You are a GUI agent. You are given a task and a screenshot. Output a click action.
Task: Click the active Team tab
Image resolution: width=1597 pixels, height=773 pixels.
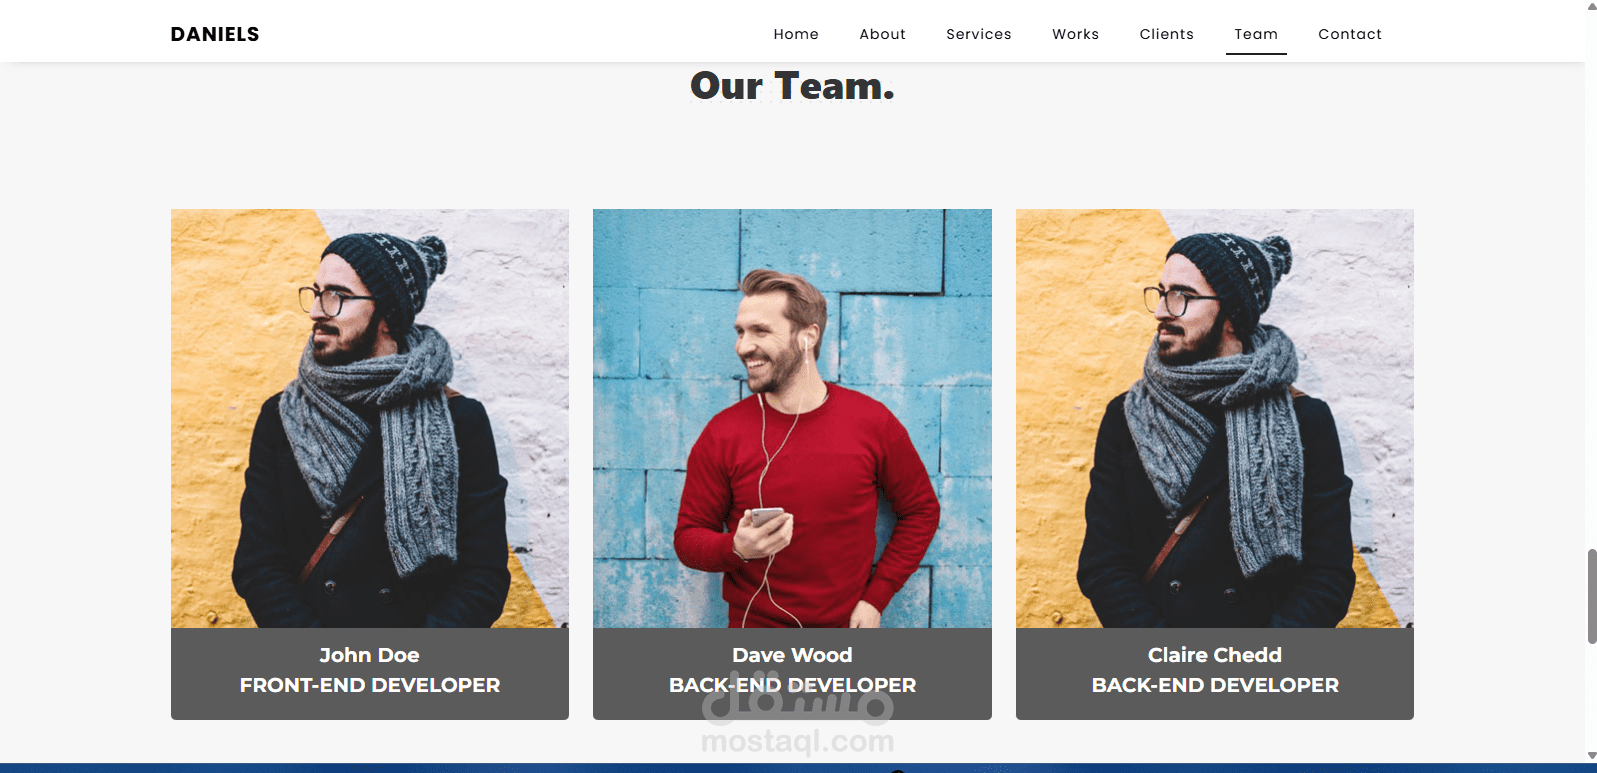coord(1256,34)
